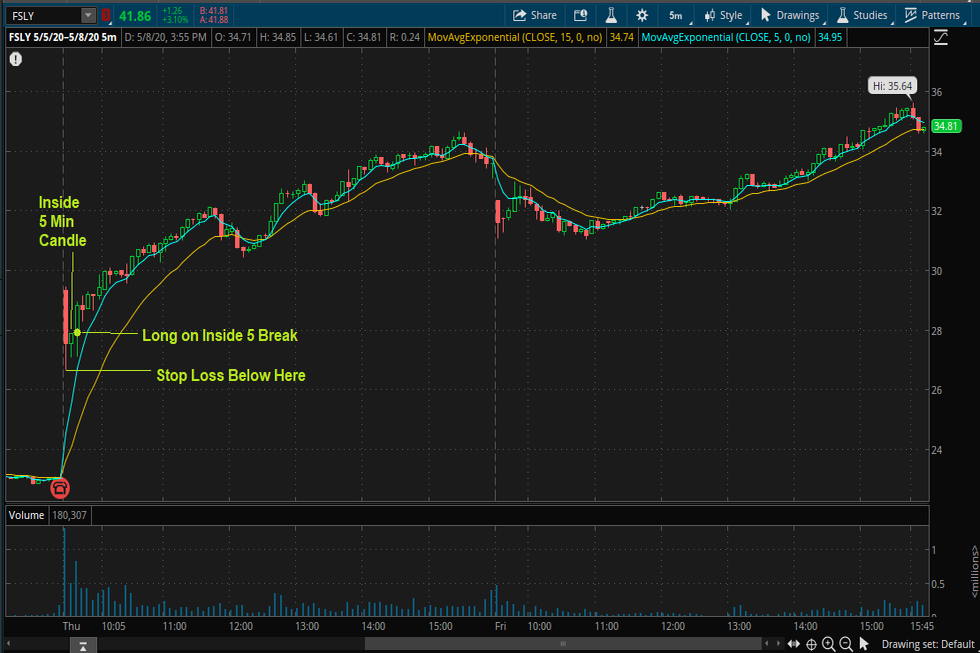Open the Patterns menu
This screenshot has height=653, width=980.
click(x=932, y=15)
